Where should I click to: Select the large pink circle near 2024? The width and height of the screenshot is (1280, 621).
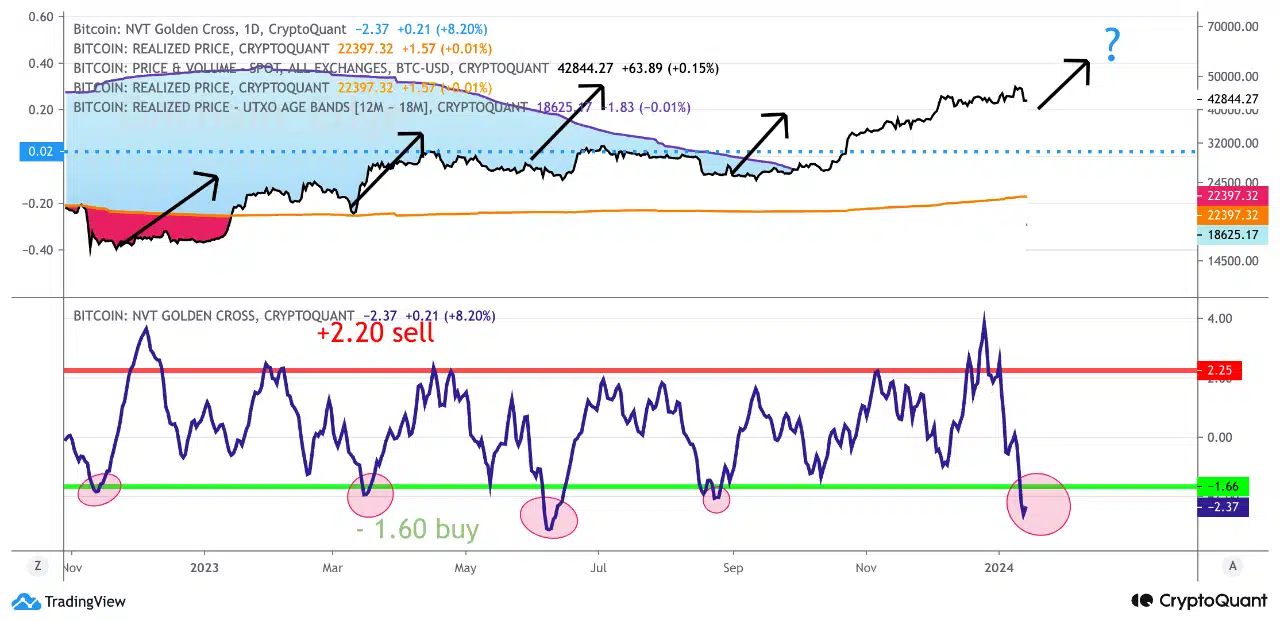pyautogui.click(x=1038, y=504)
